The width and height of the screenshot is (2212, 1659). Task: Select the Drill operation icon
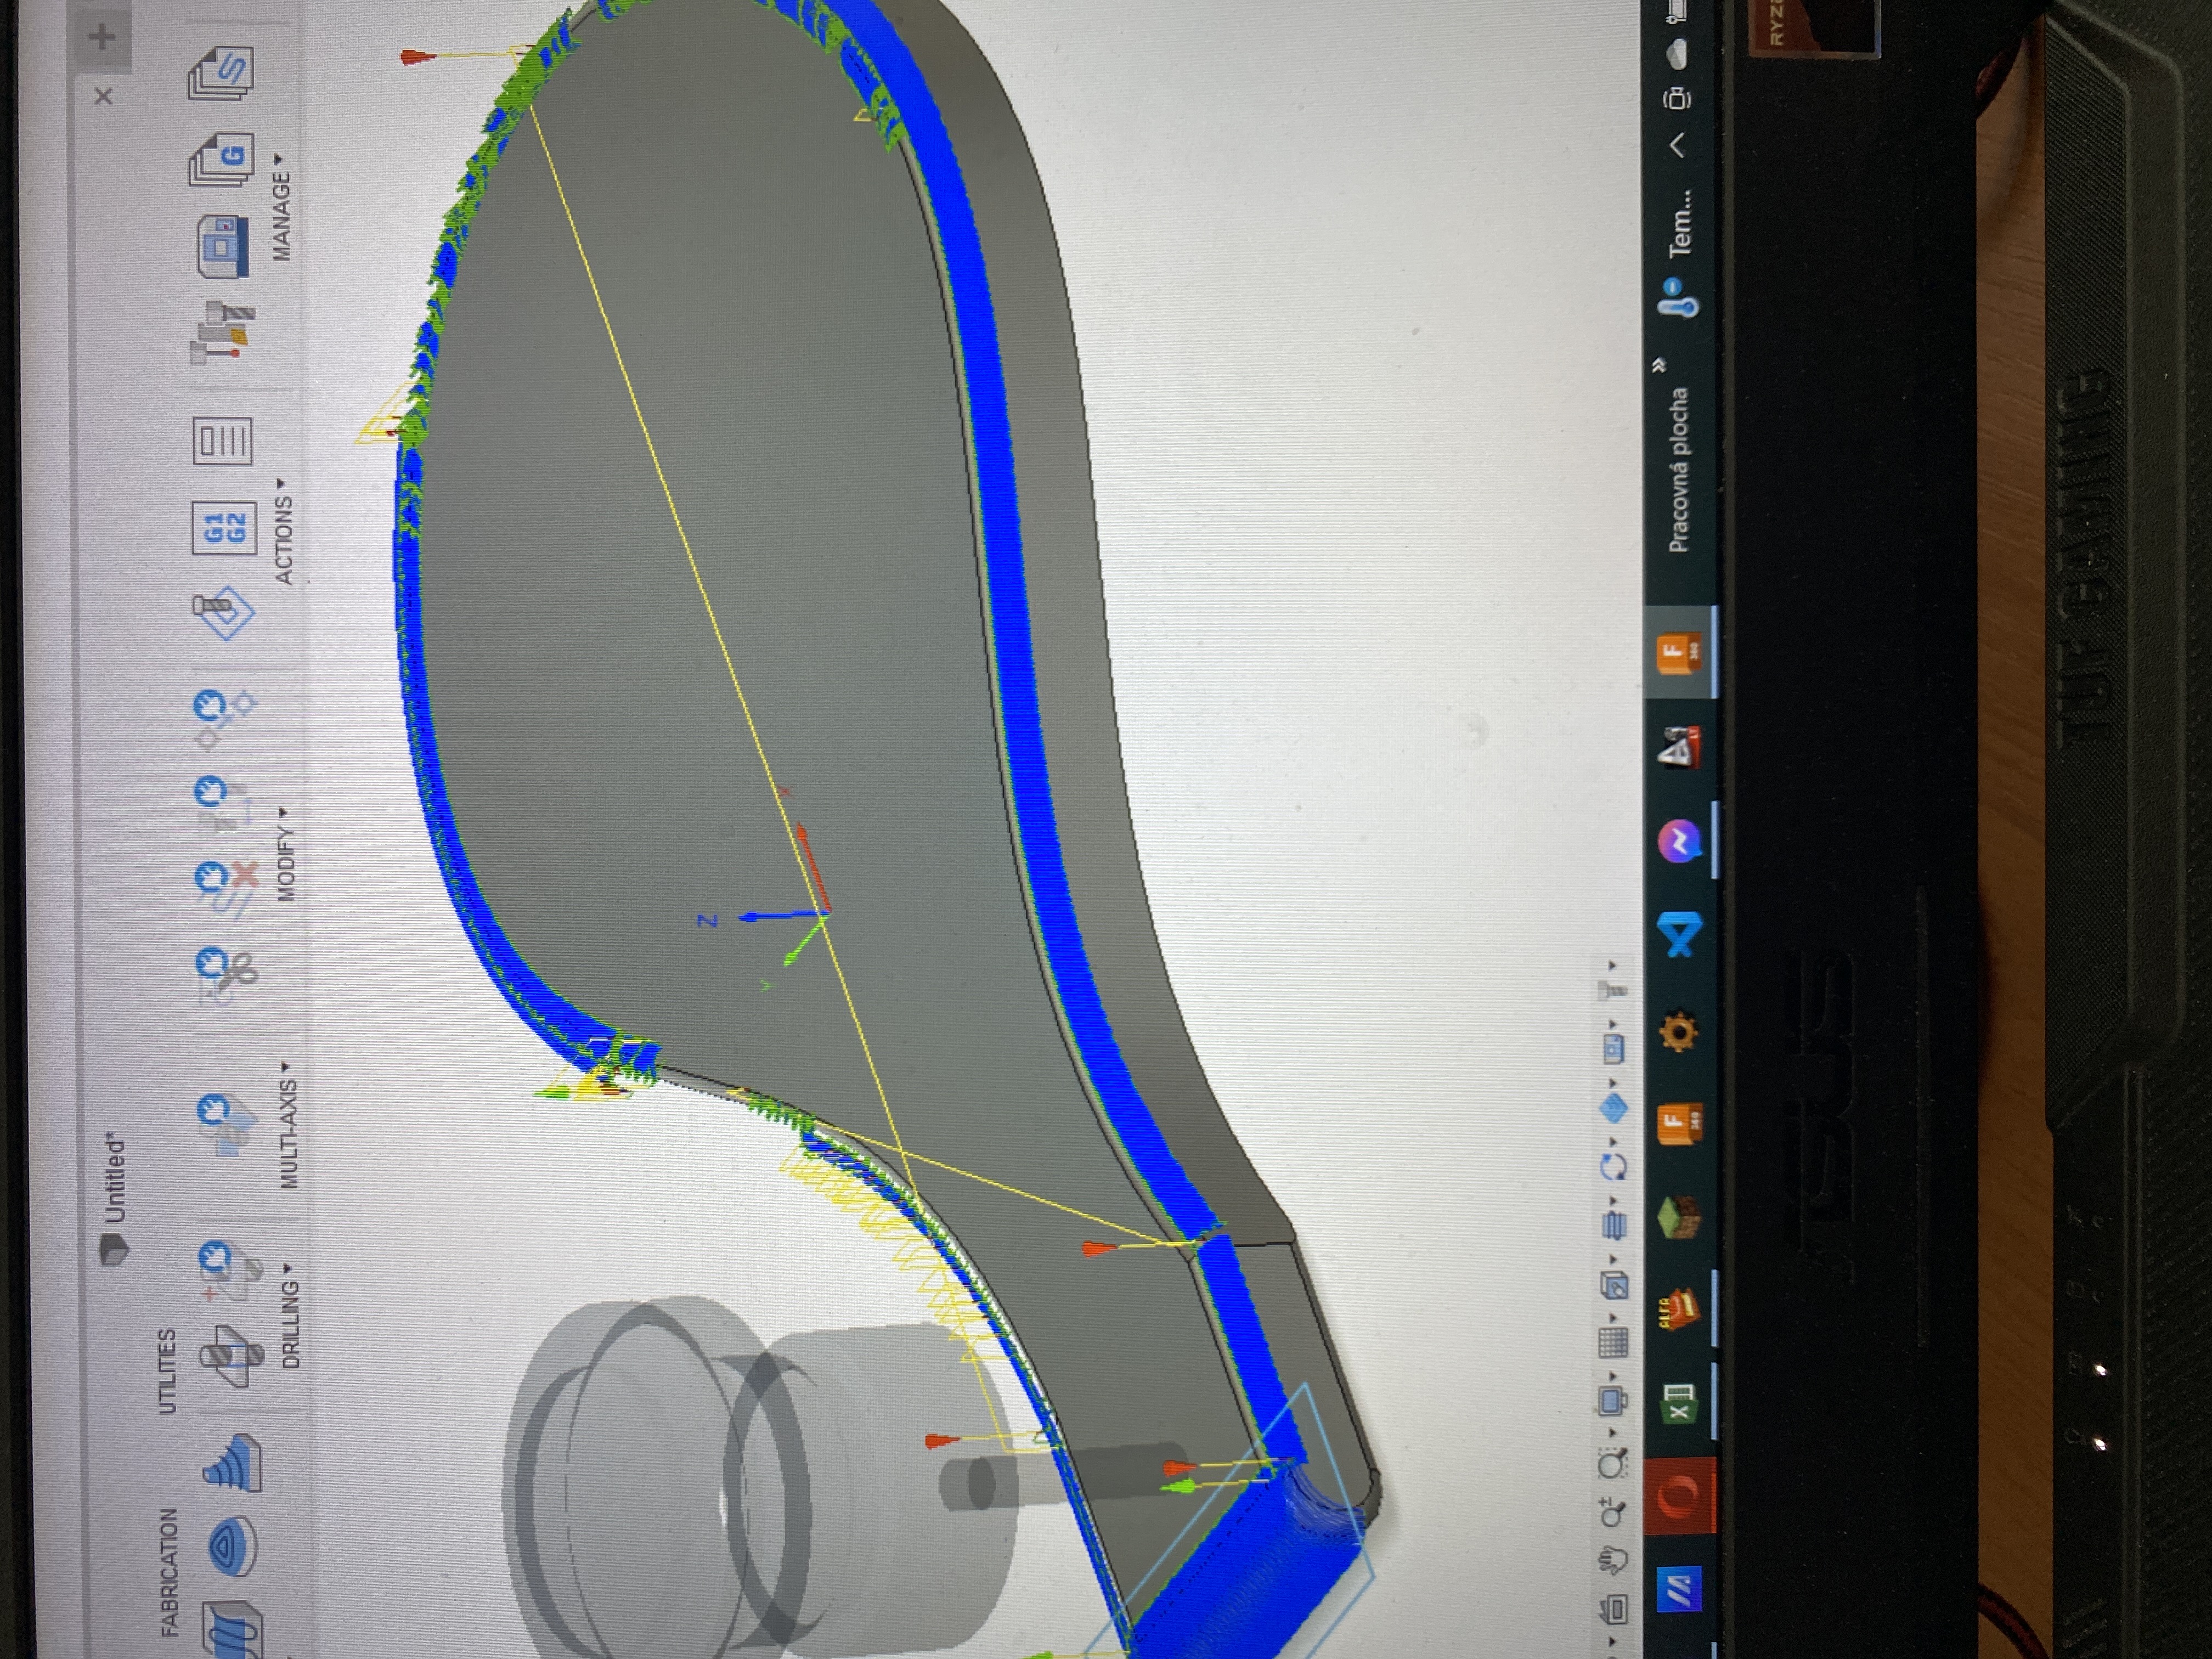231,1356
